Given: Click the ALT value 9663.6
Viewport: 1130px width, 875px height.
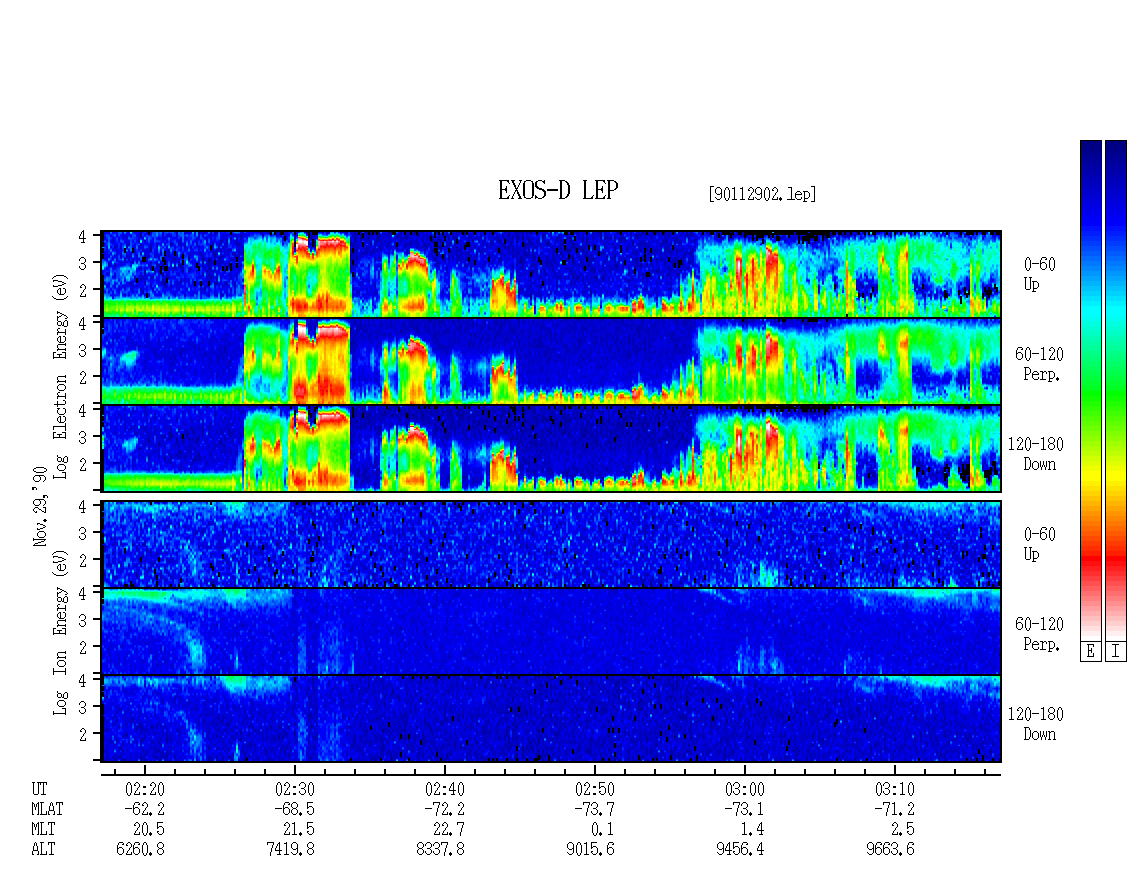Looking at the screenshot, I should 890,850.
